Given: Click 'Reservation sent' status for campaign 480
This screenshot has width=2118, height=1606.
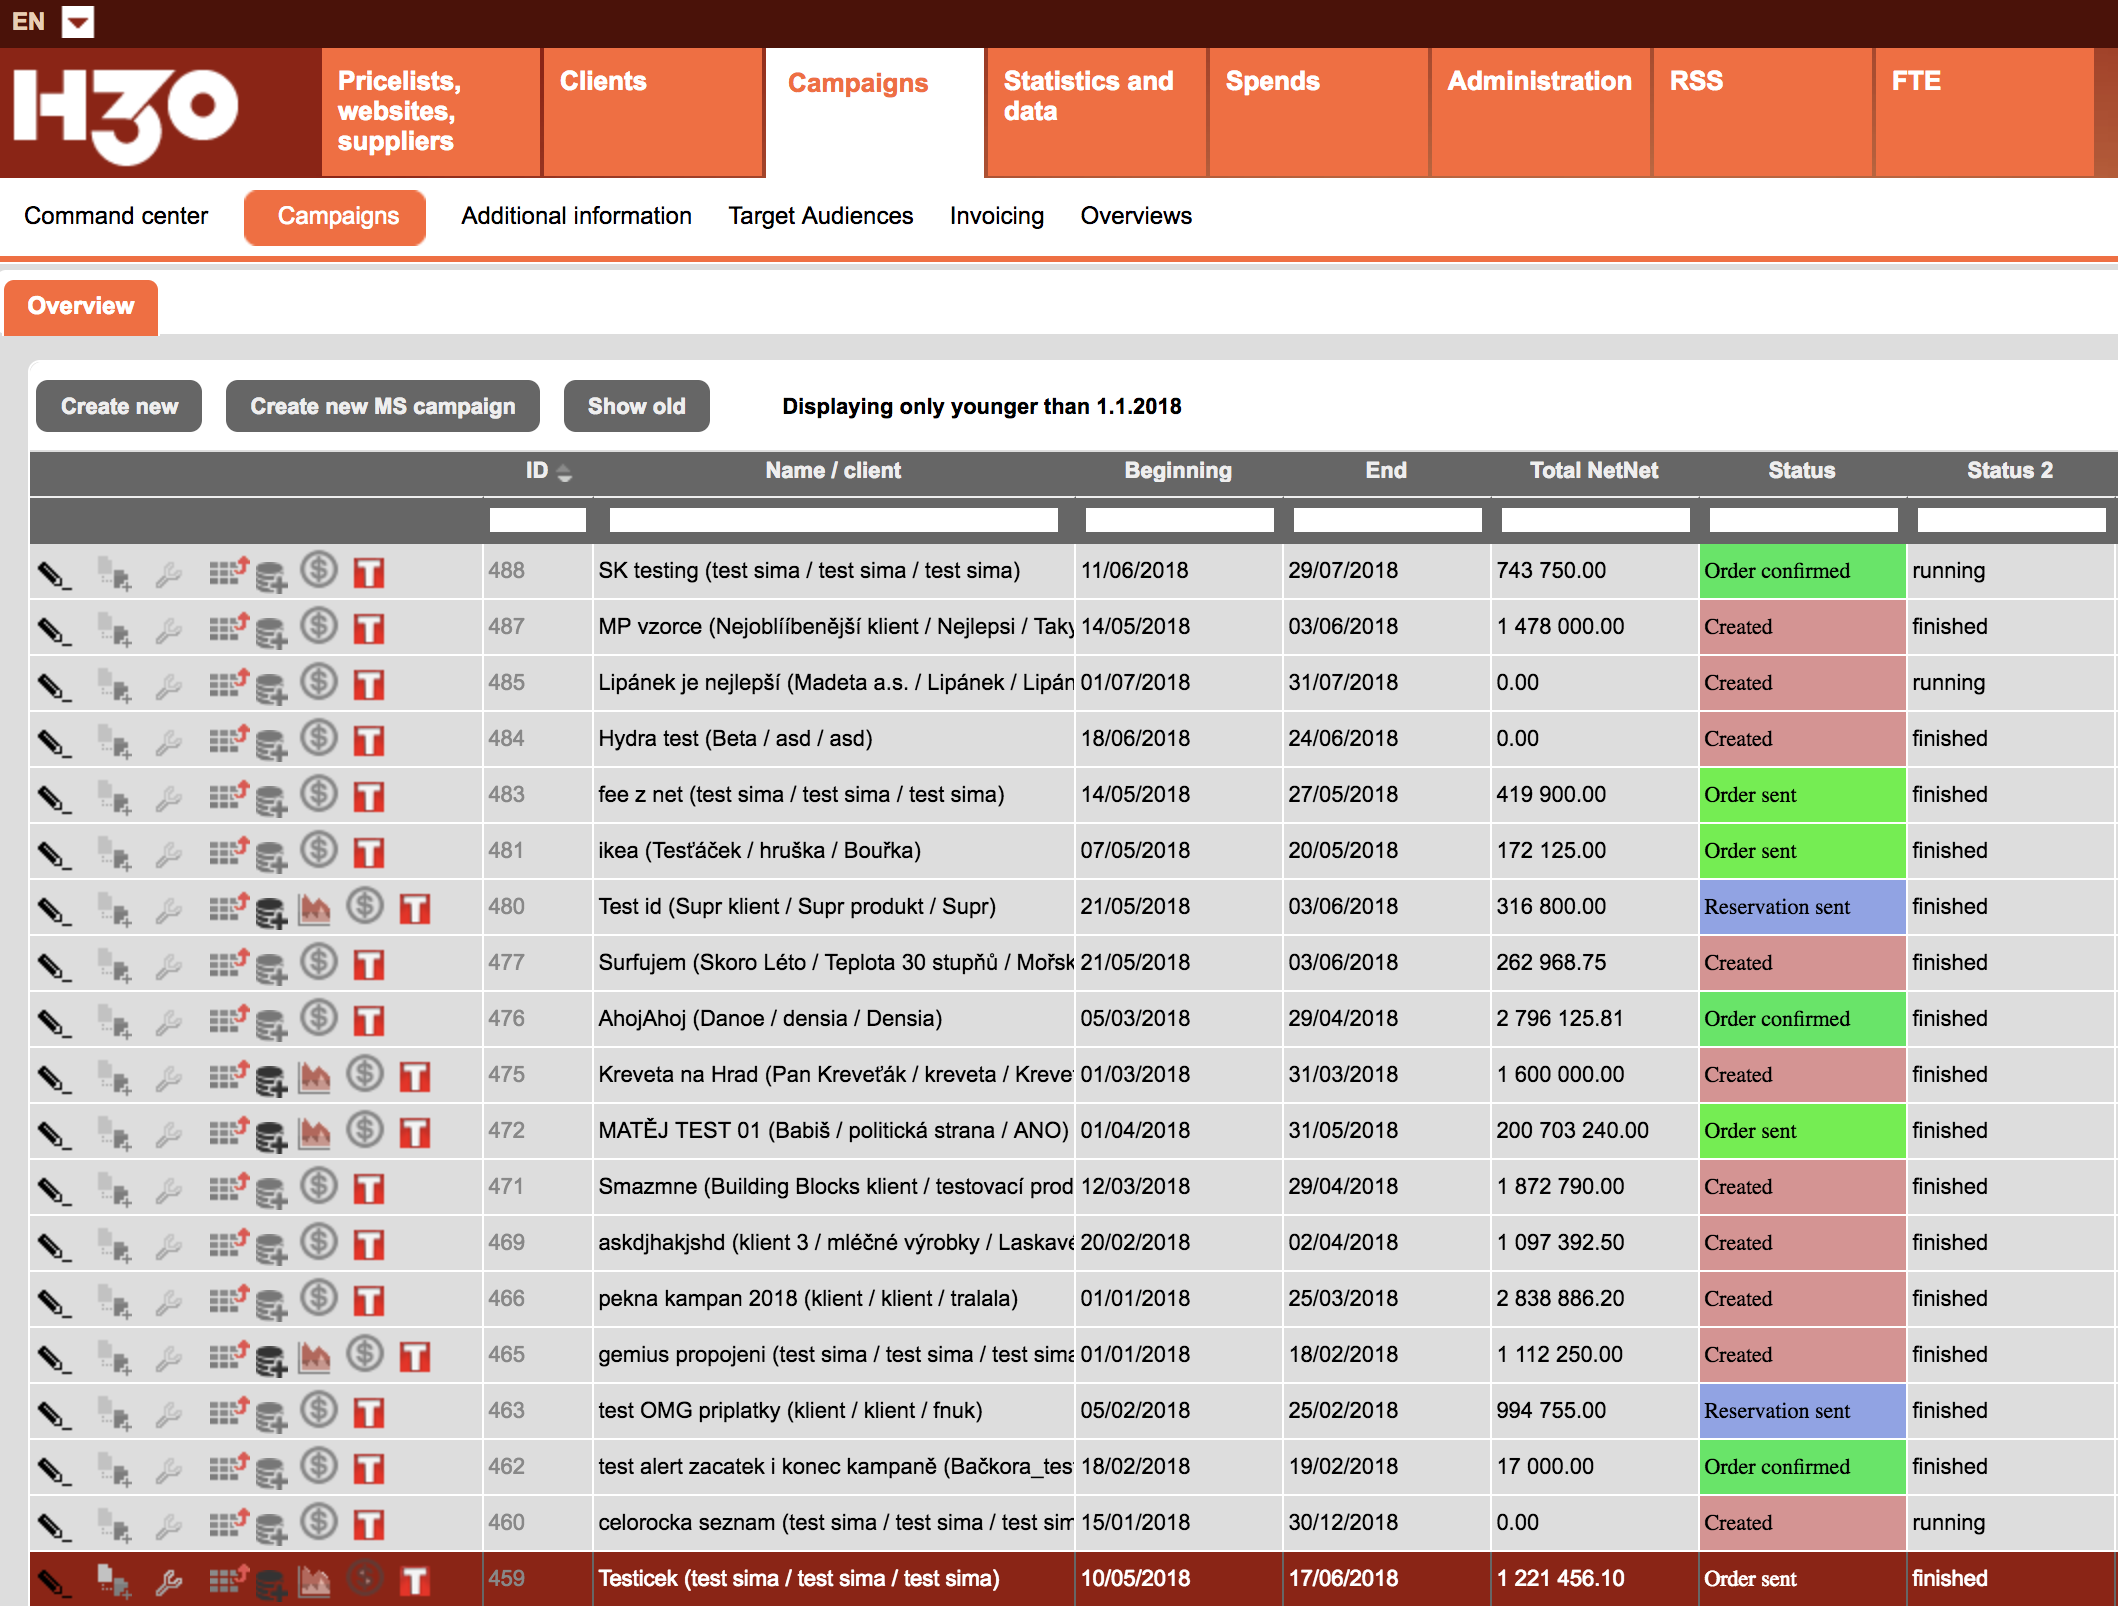Looking at the screenshot, I should point(1803,907).
